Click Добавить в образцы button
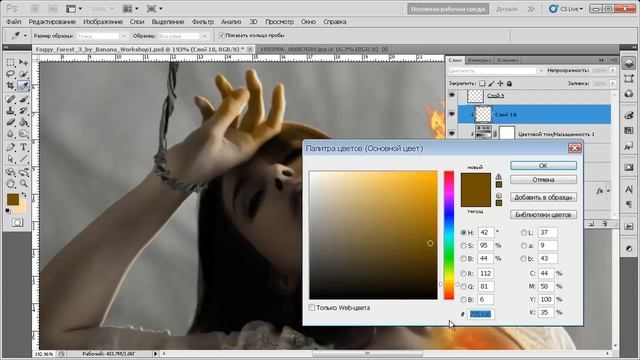640x360 pixels. [543, 197]
